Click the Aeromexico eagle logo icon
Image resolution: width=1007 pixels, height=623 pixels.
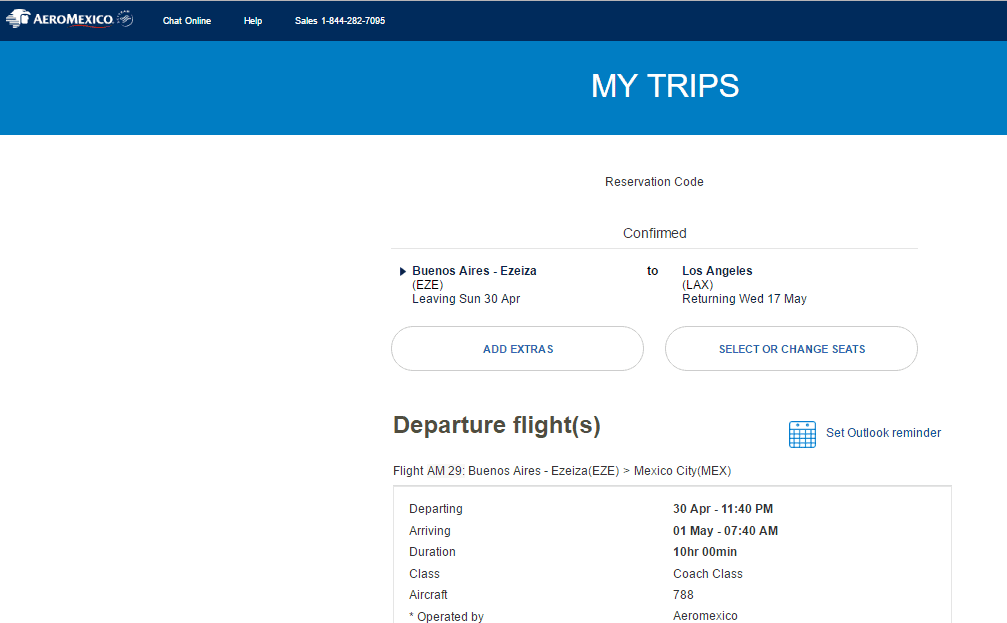coord(18,19)
